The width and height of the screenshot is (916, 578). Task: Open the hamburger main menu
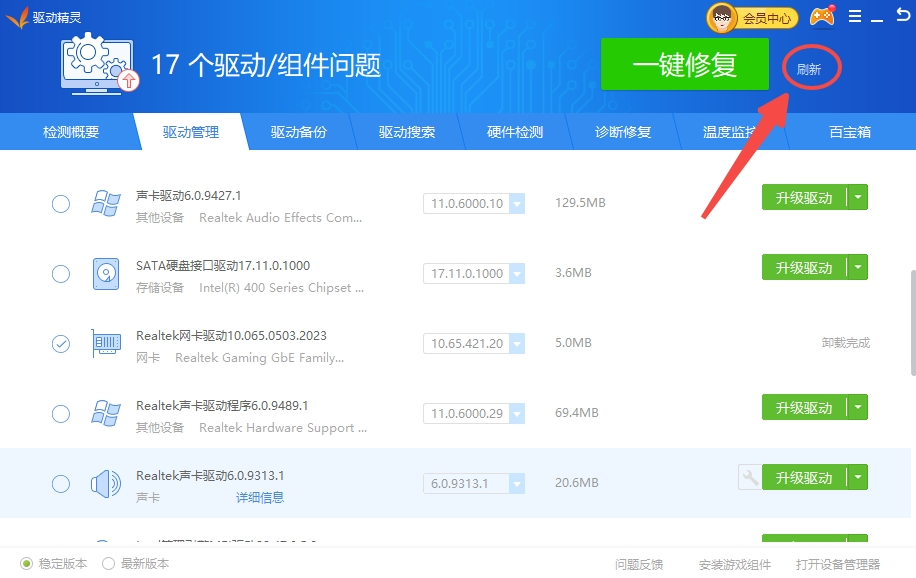point(854,17)
